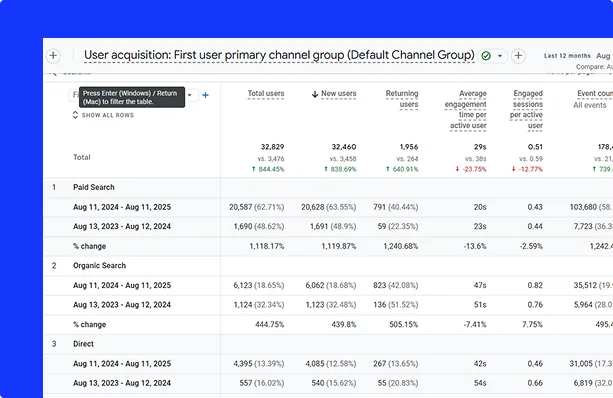This screenshot has height=398, width=613.
Task: Click blue plus to add dimension
Action: tap(205, 95)
